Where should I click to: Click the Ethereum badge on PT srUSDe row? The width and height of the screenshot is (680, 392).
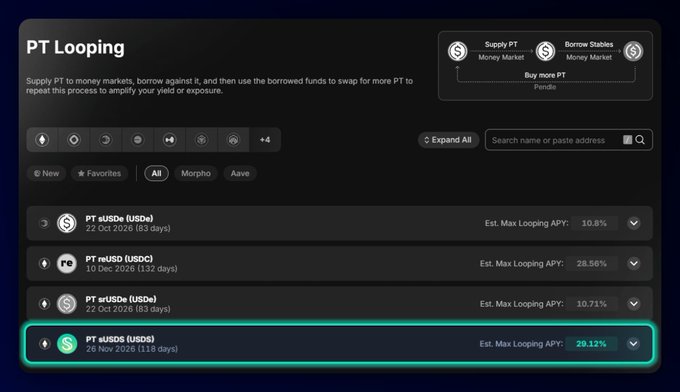pyautogui.click(x=44, y=304)
